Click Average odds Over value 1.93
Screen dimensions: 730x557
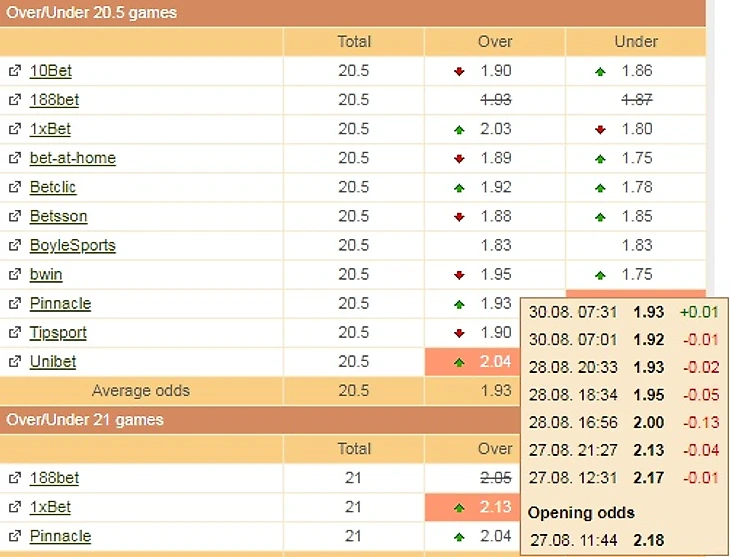496,390
